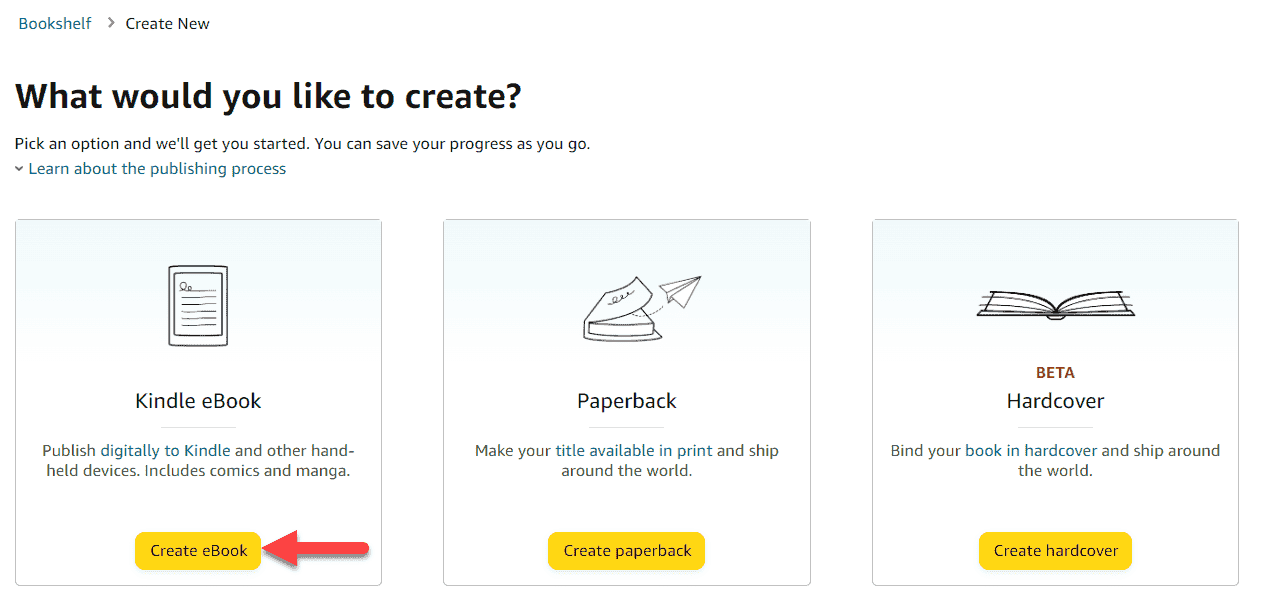Viewport: 1263px width, 599px height.
Task: Click the breadcrumb separator chevron after Bookshelf
Action: [x=112, y=23]
